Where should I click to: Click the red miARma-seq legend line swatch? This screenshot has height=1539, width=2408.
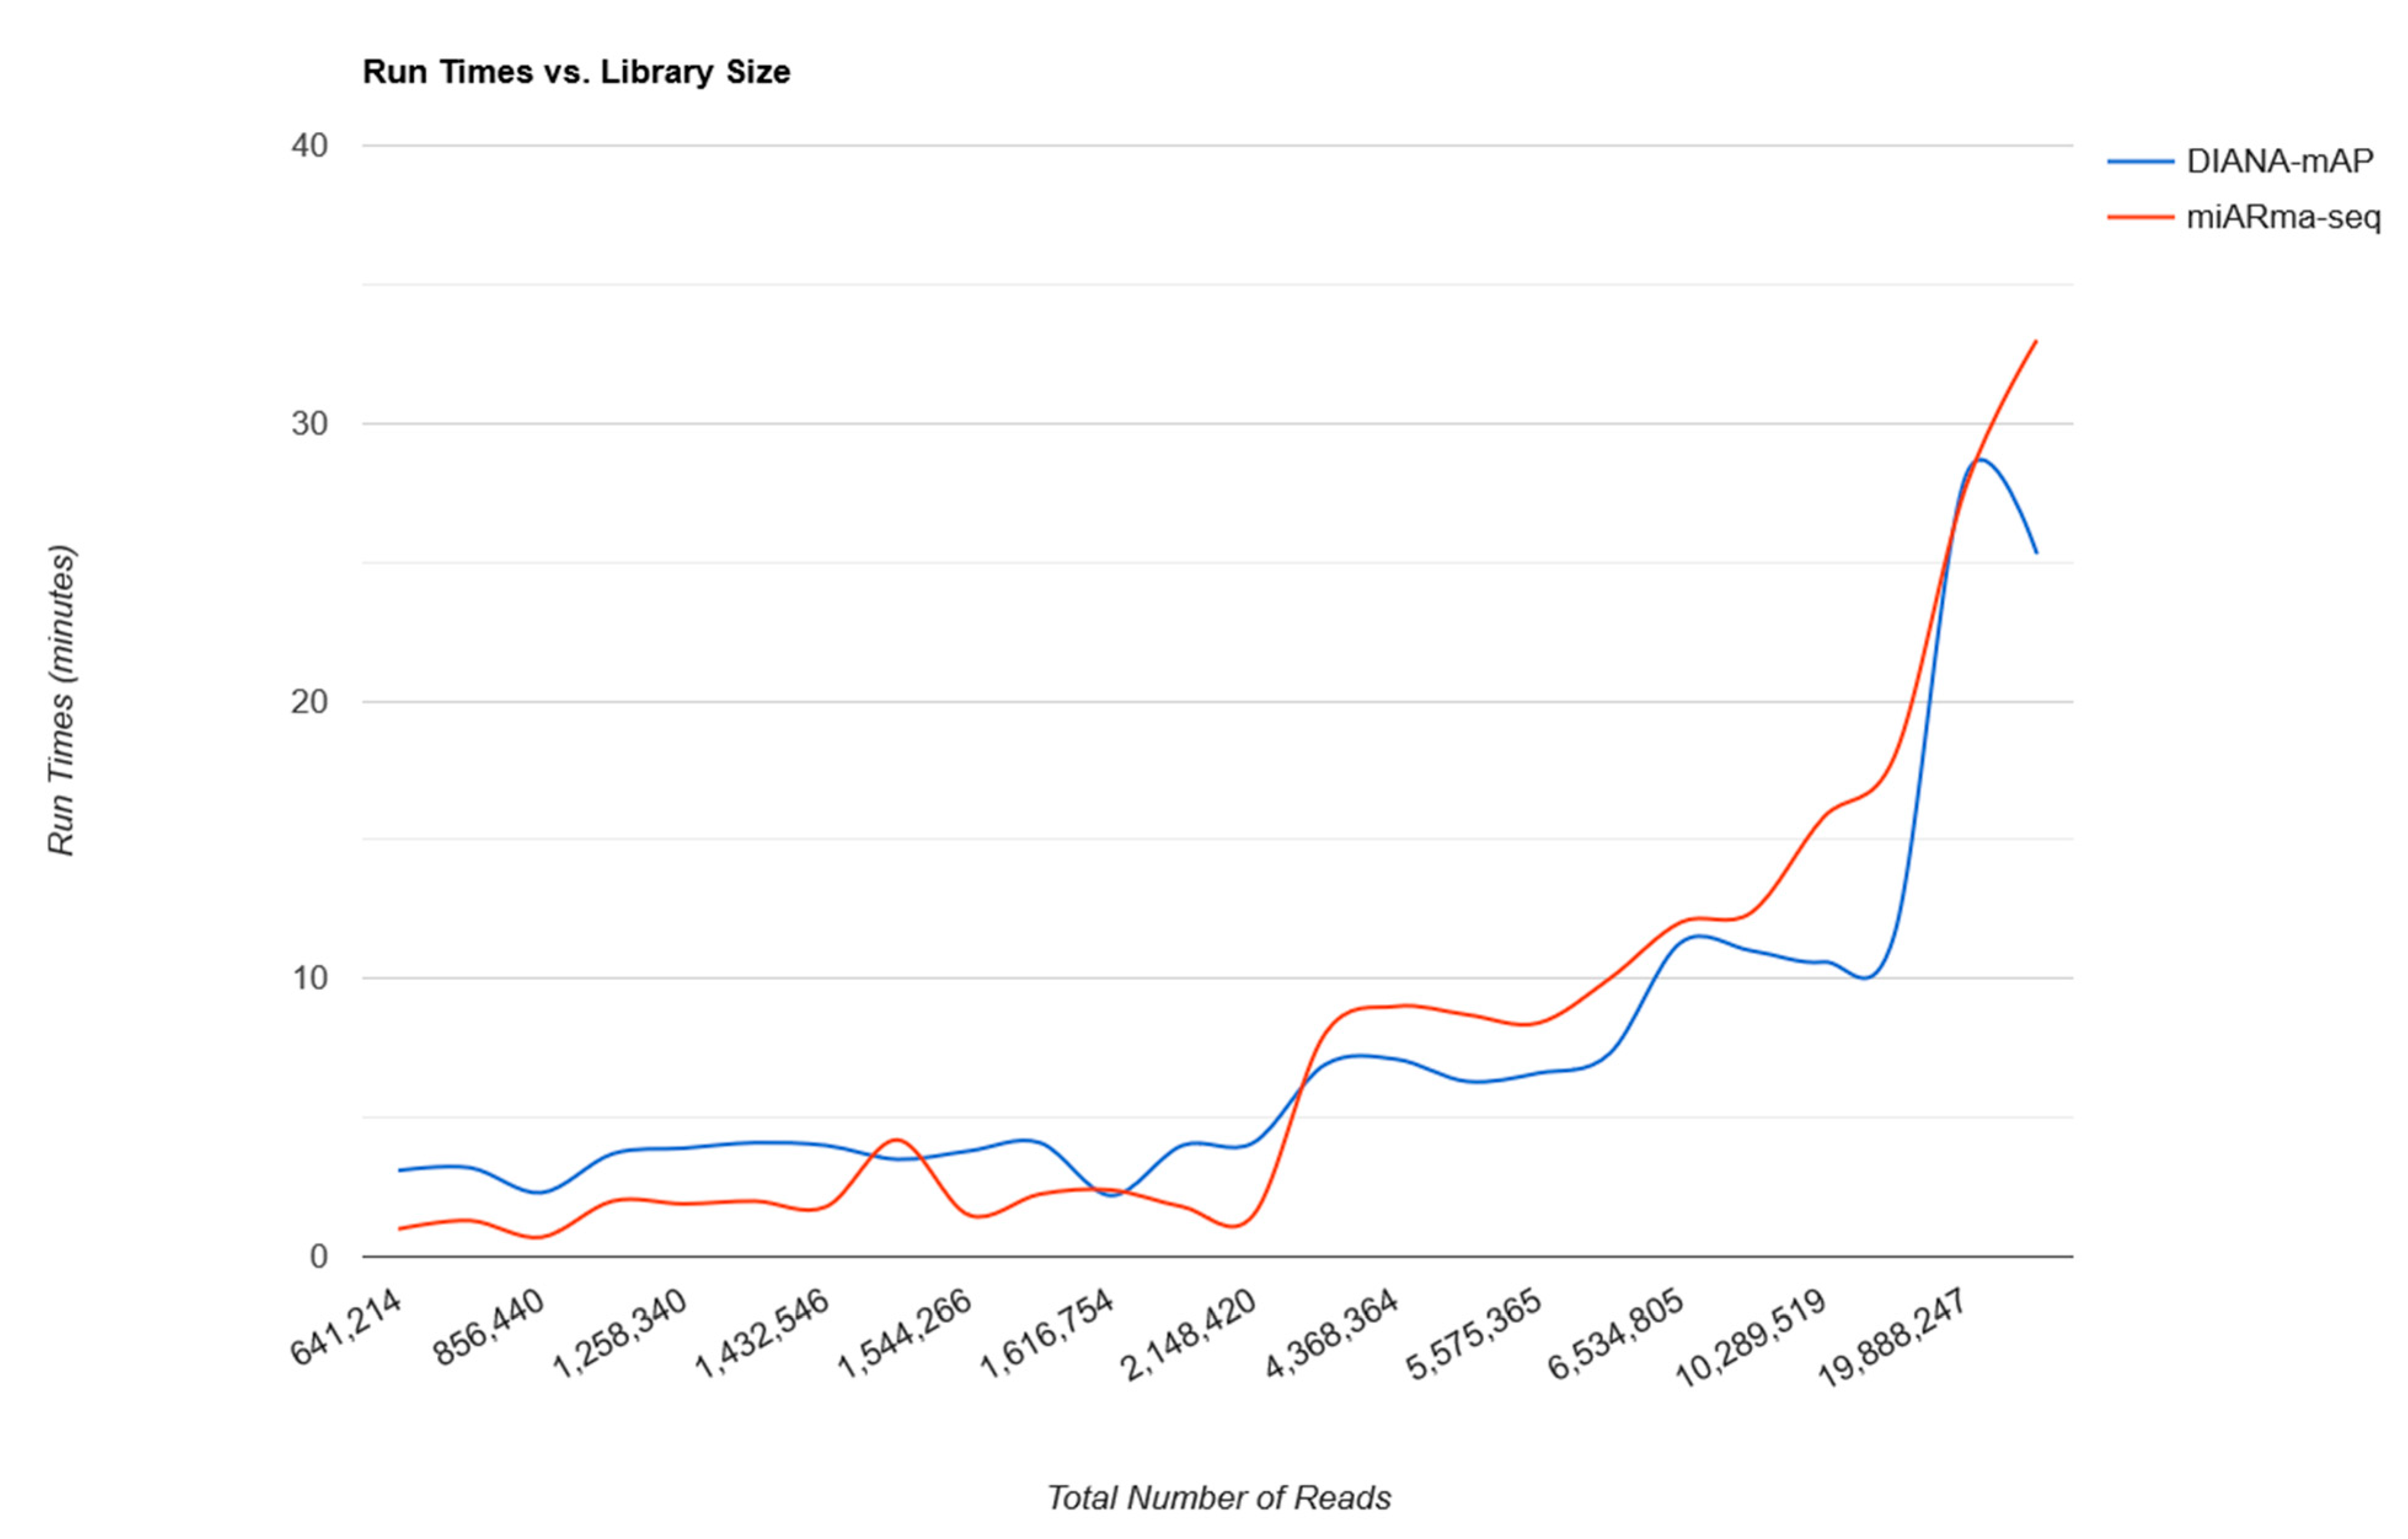[x=2140, y=217]
